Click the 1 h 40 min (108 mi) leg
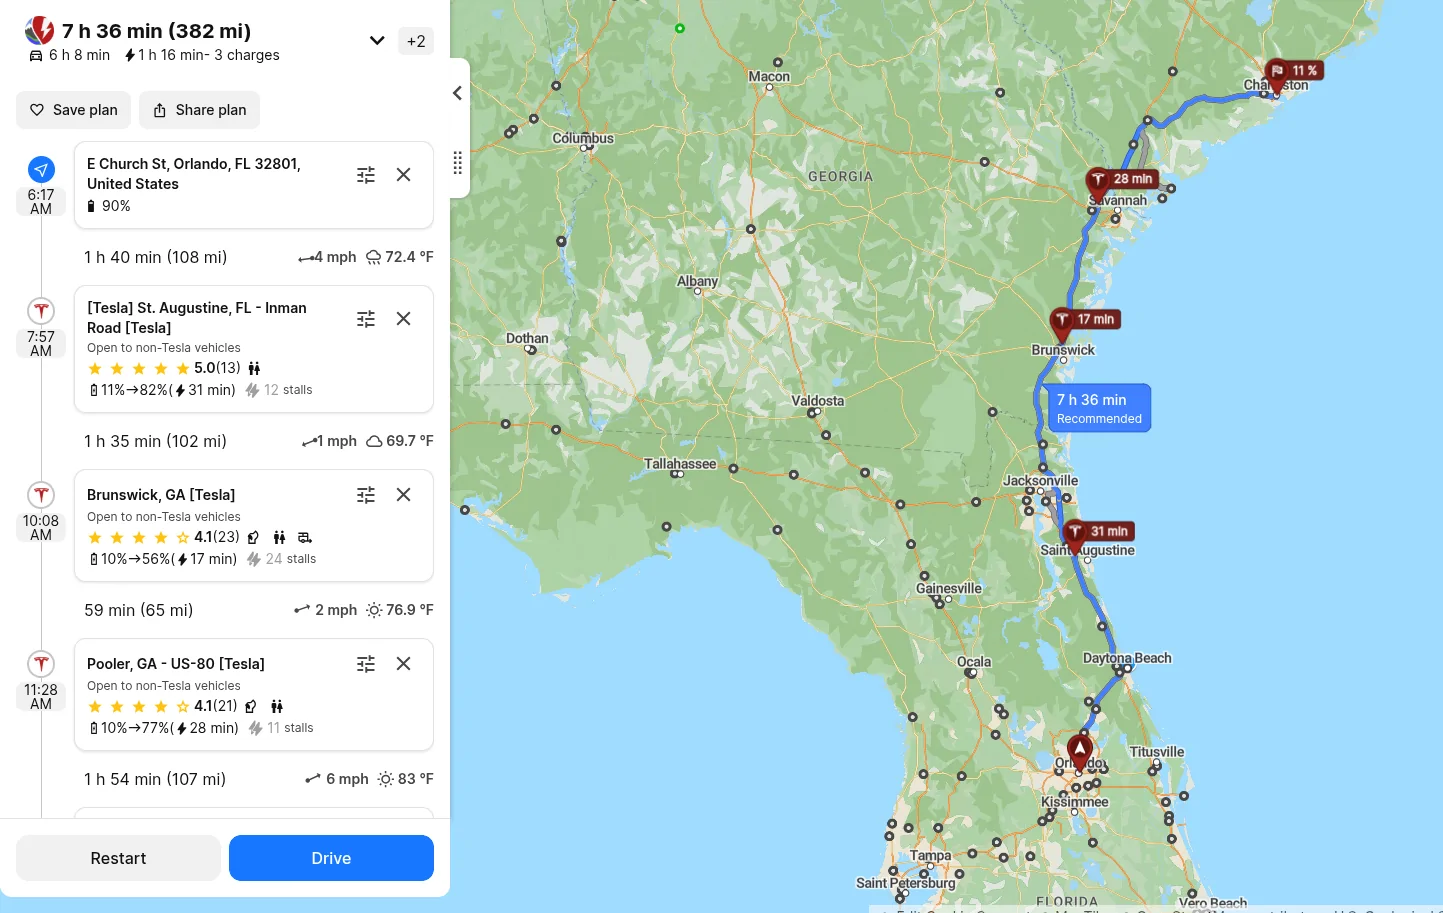1443x913 pixels. [155, 257]
